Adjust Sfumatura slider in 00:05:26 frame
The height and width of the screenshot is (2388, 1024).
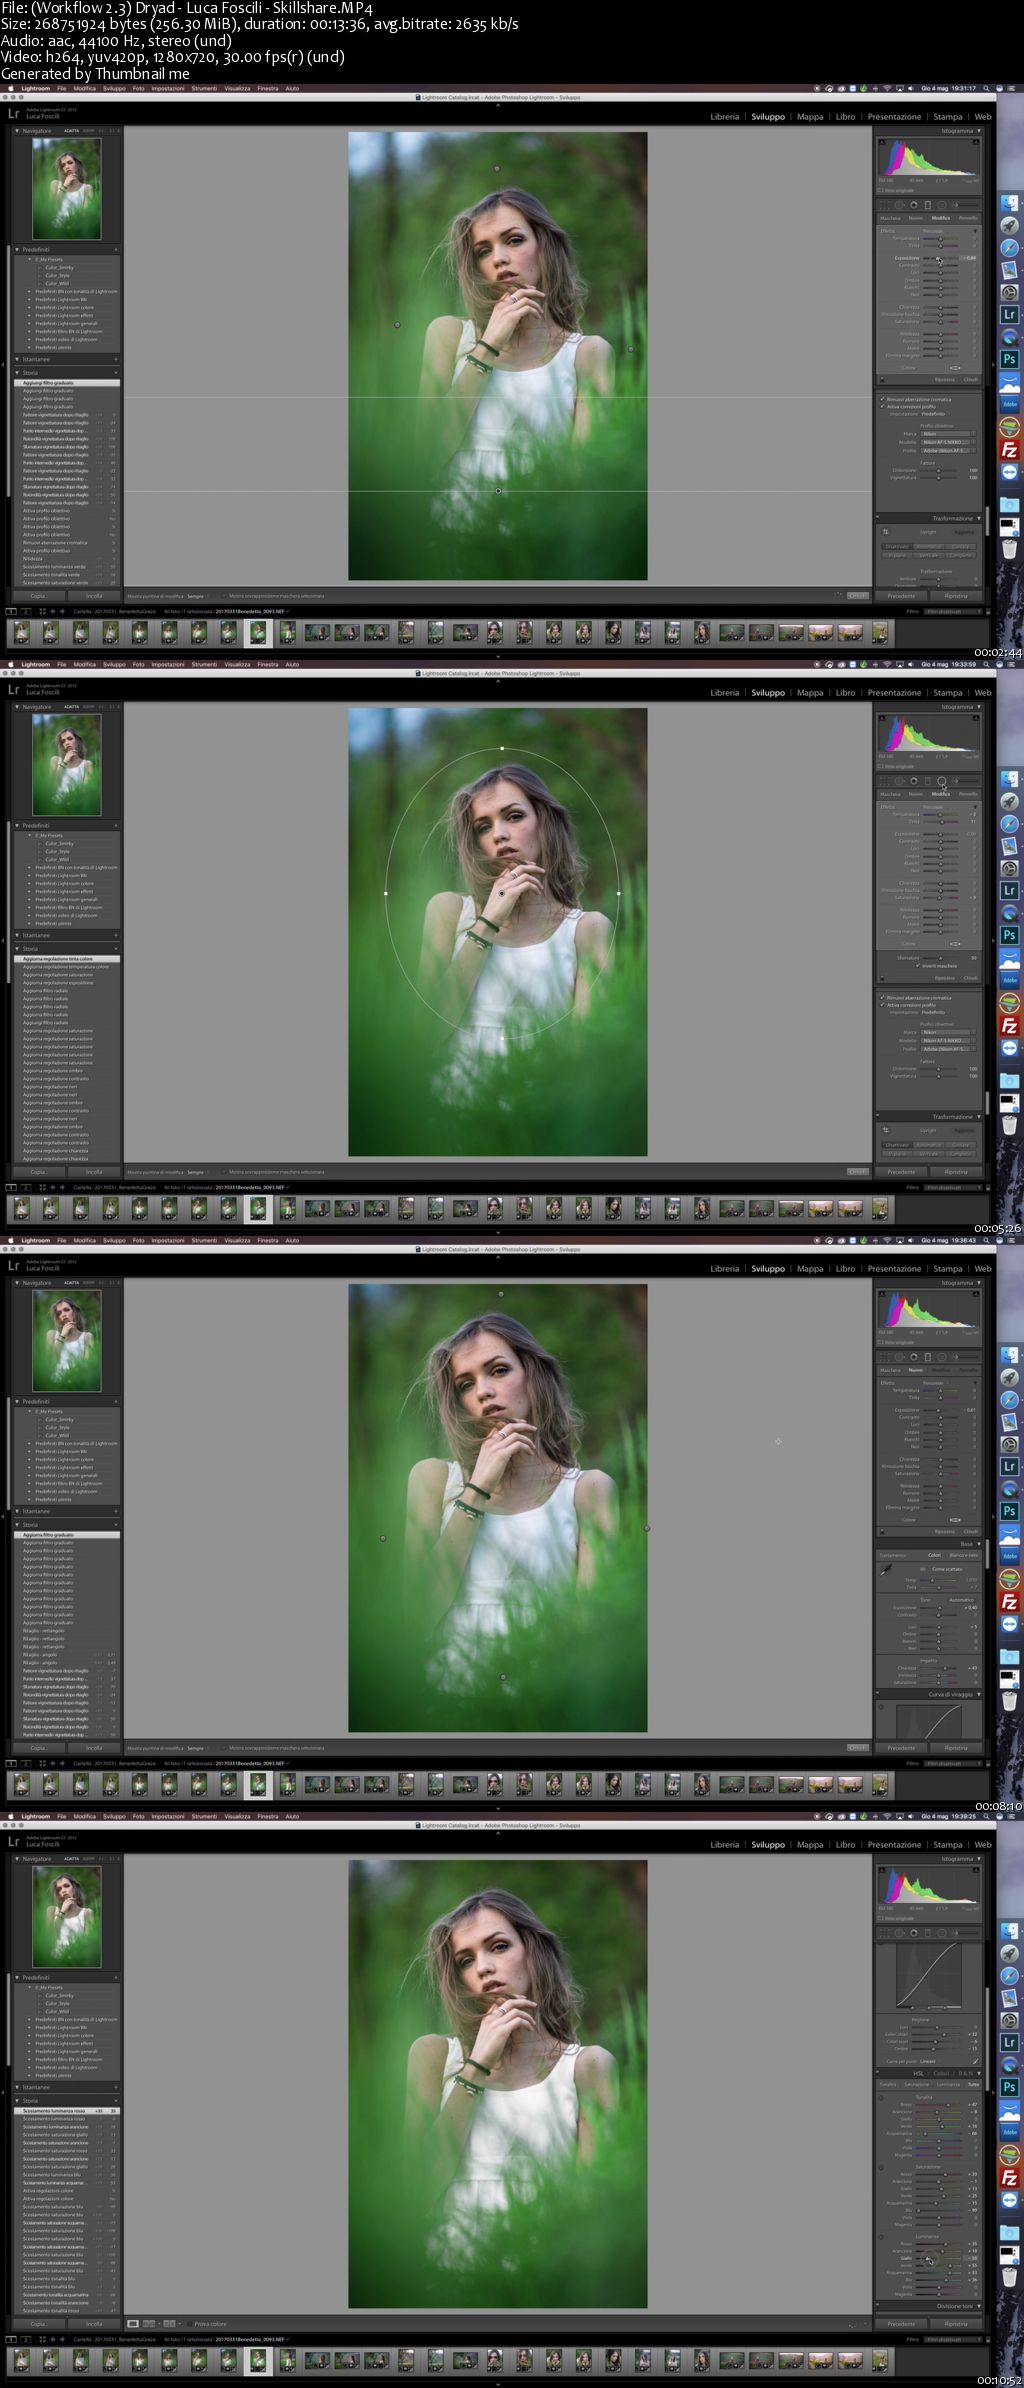point(940,958)
